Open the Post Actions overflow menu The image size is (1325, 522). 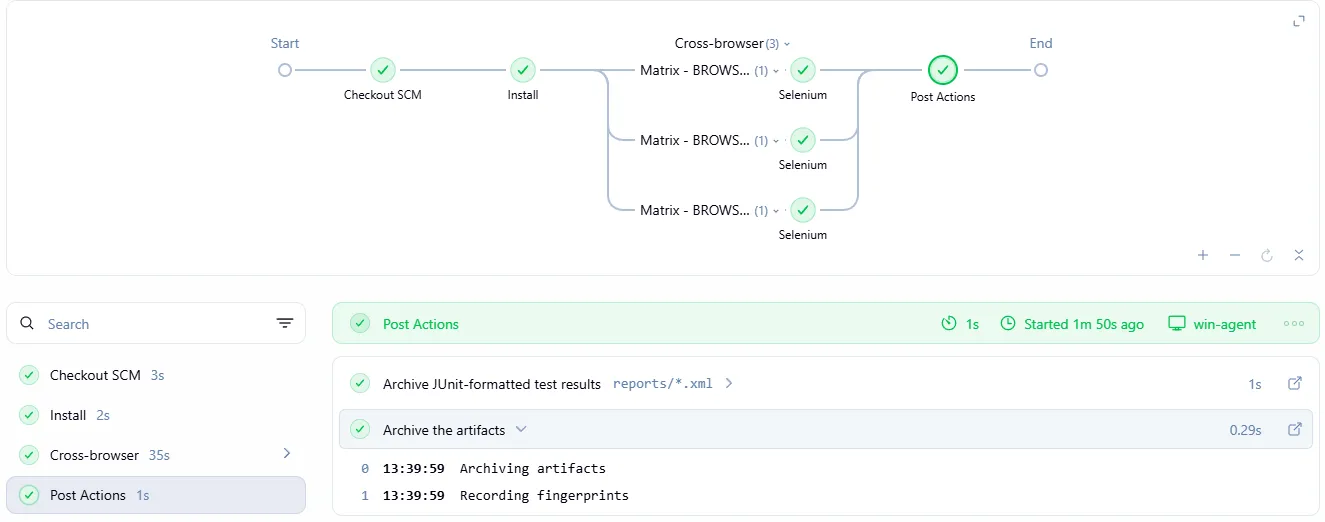1294,324
